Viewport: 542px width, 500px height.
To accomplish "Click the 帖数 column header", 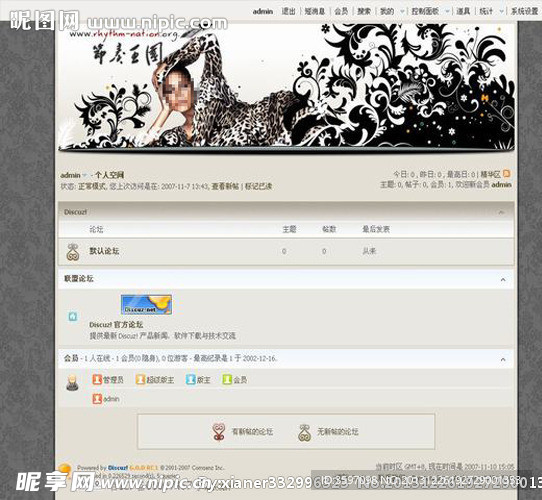I will (329, 229).
